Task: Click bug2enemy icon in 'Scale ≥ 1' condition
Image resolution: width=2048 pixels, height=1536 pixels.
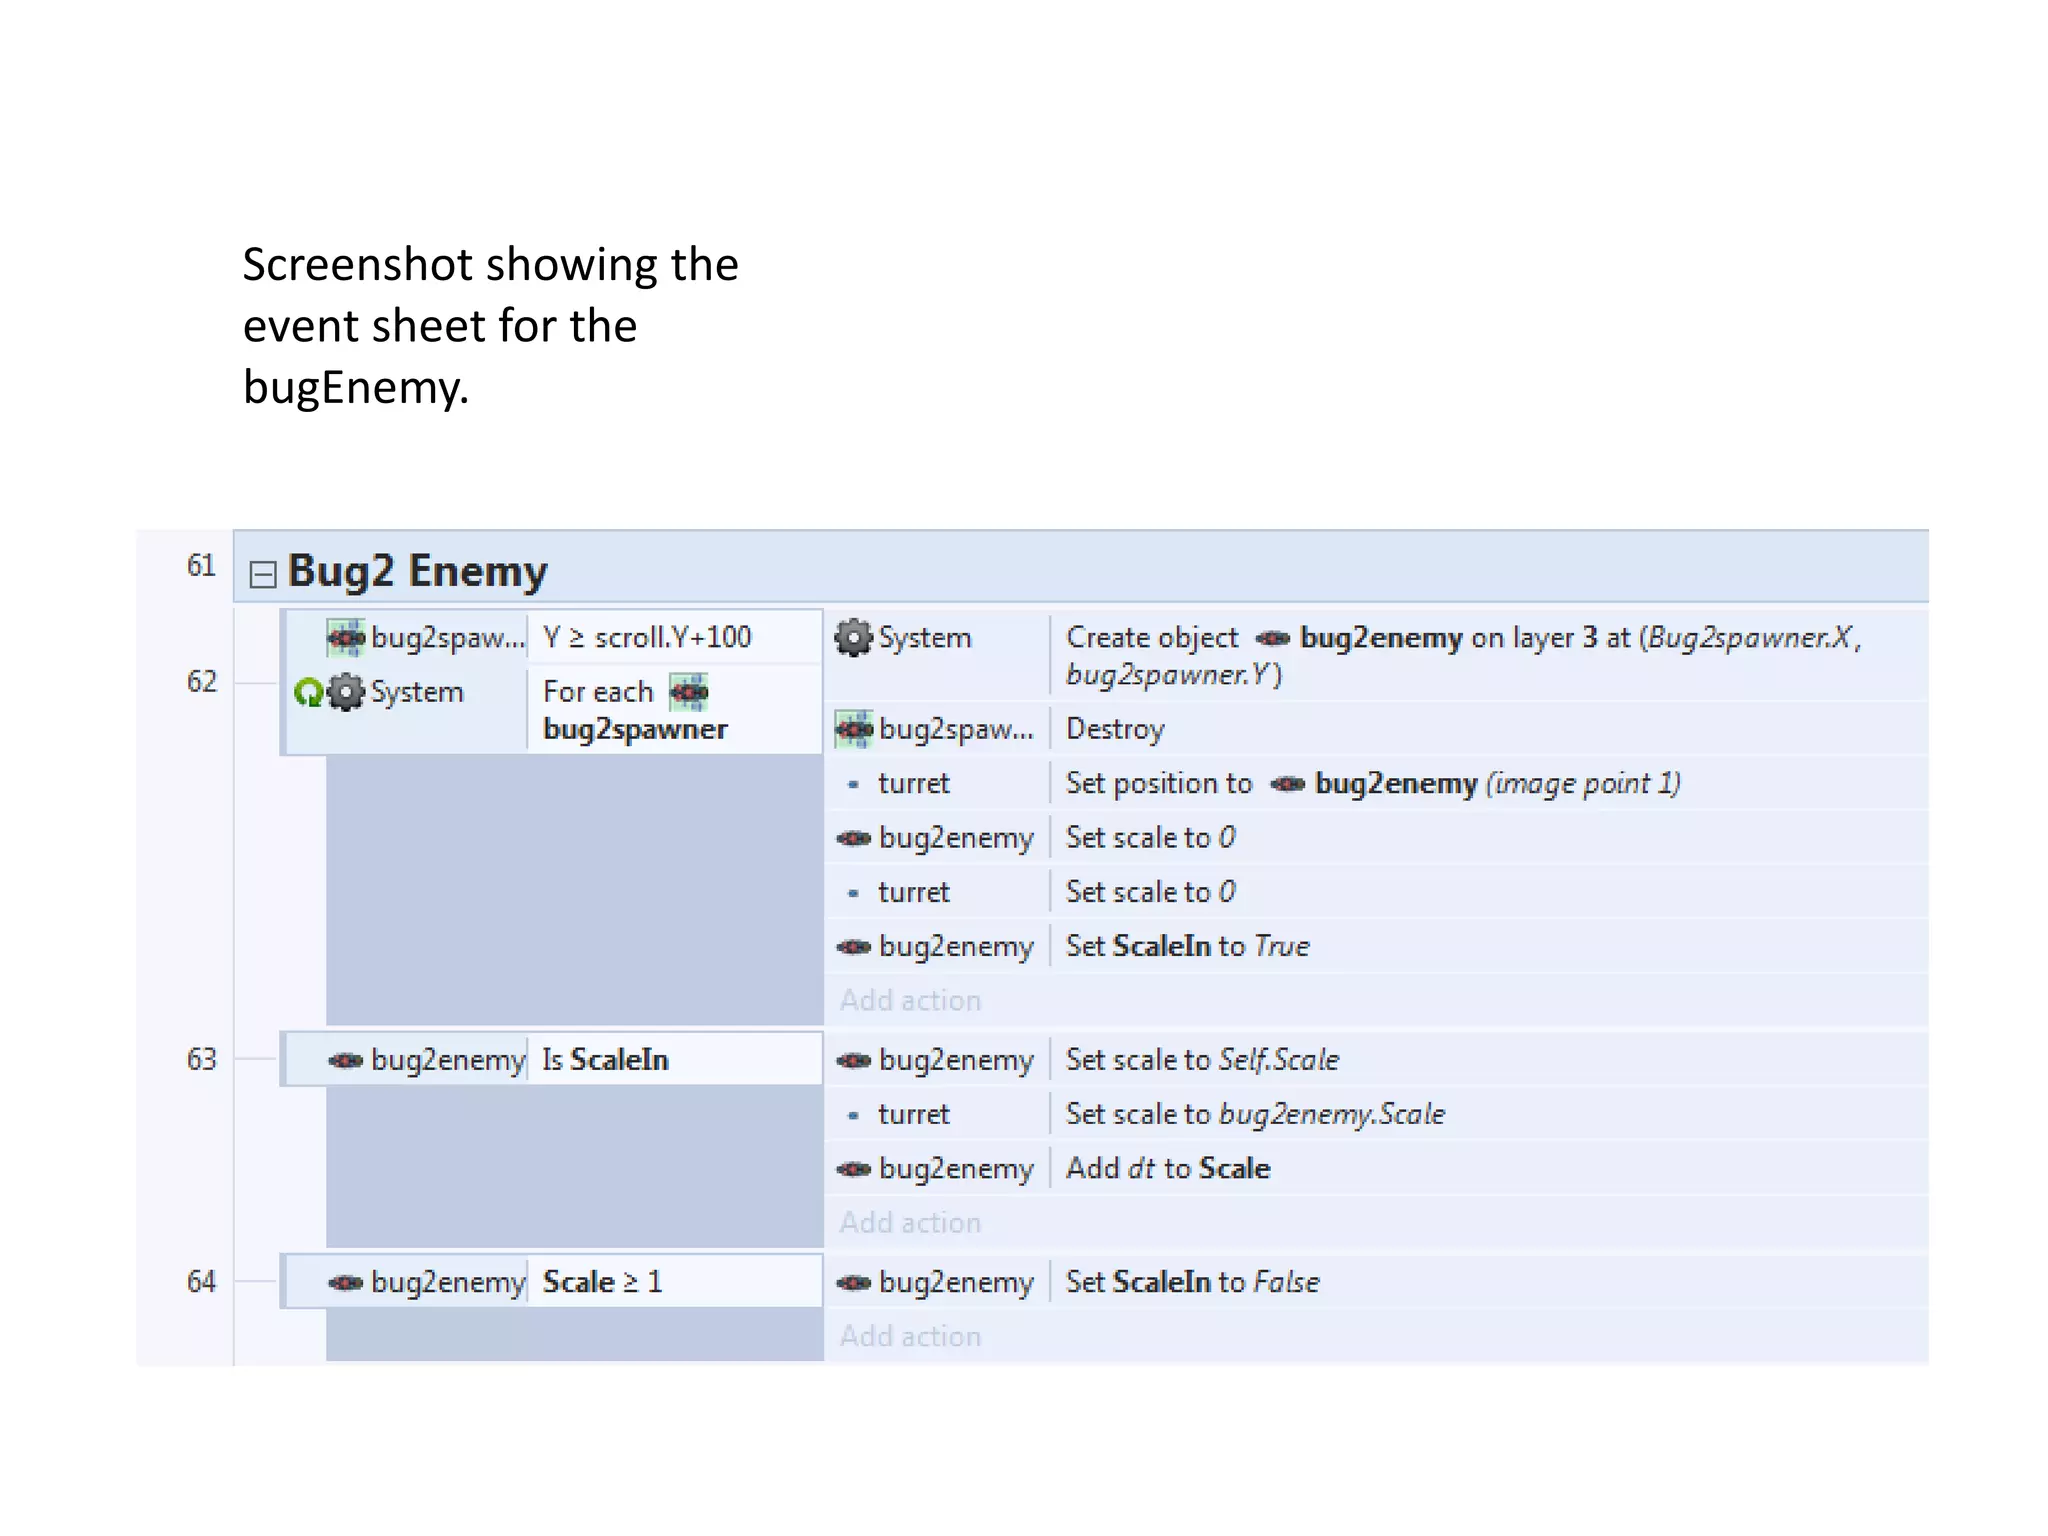Action: (346, 1282)
